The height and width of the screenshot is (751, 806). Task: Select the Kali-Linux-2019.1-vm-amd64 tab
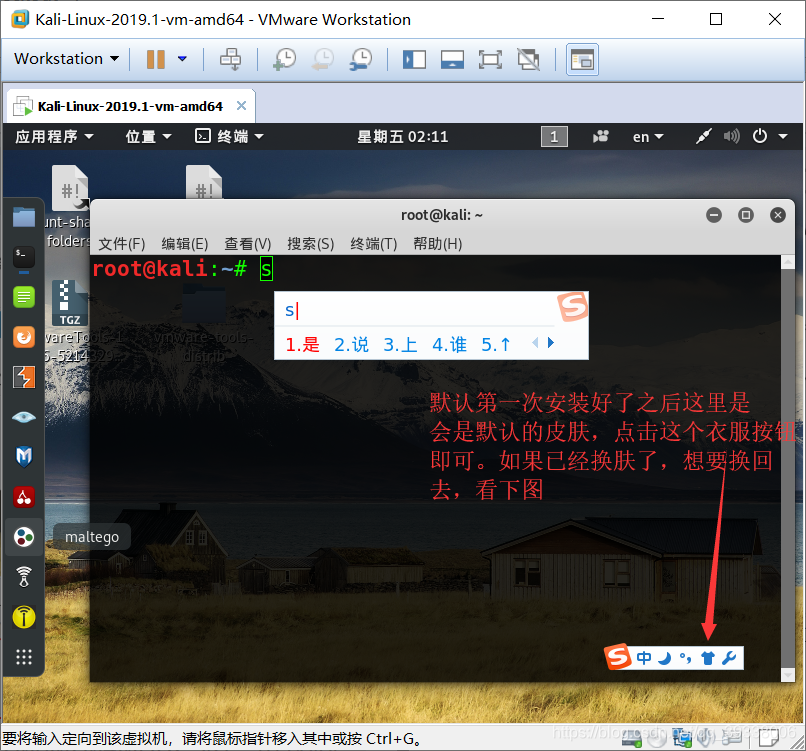pyautogui.click(x=131, y=106)
